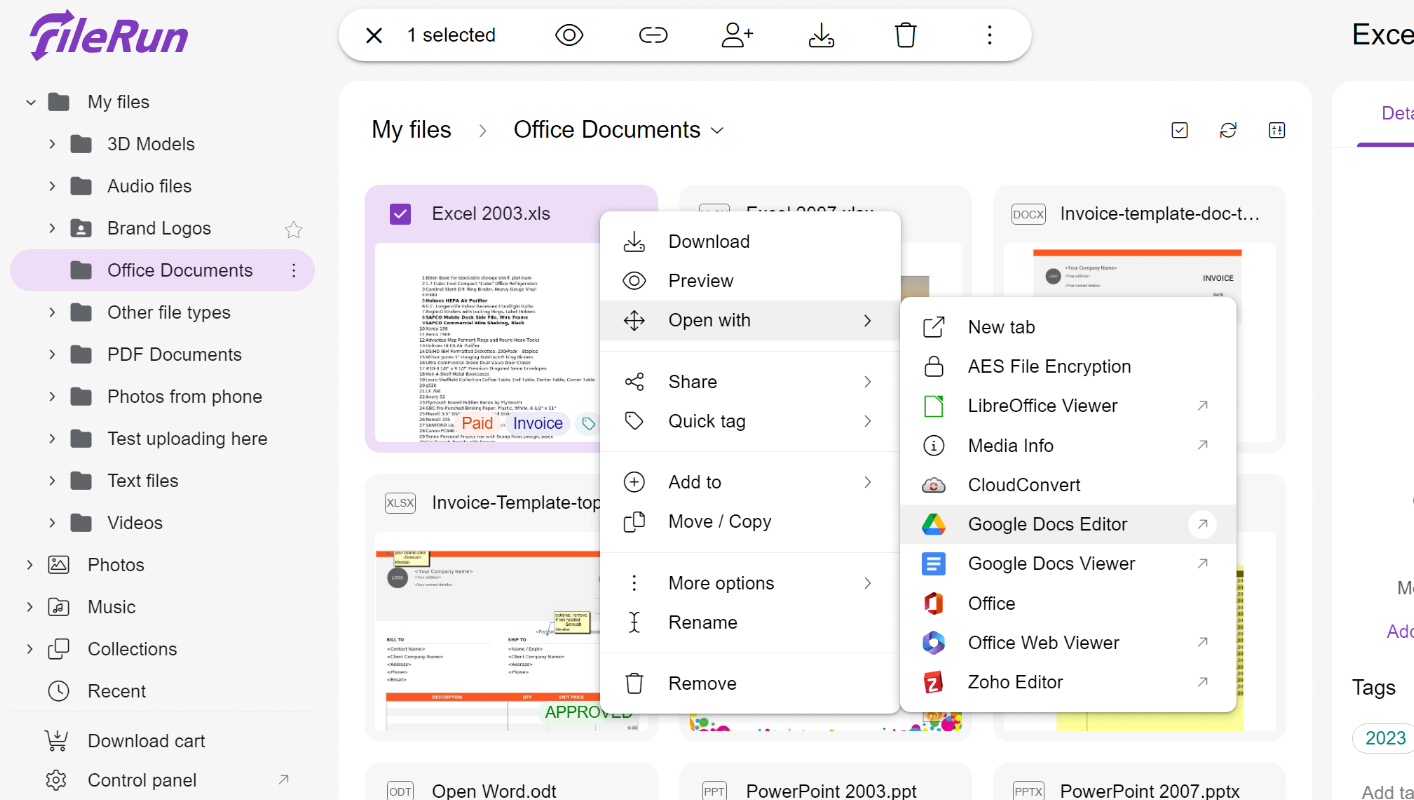Open Control panel in sidebar

tap(142, 780)
